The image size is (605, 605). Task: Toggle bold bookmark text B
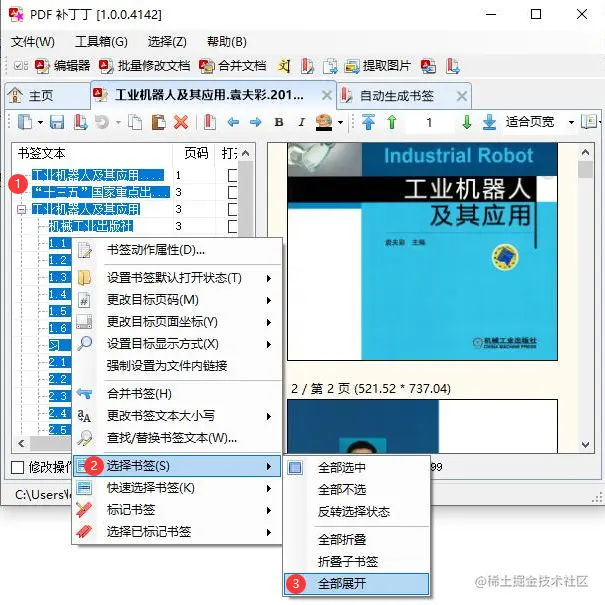[x=279, y=122]
